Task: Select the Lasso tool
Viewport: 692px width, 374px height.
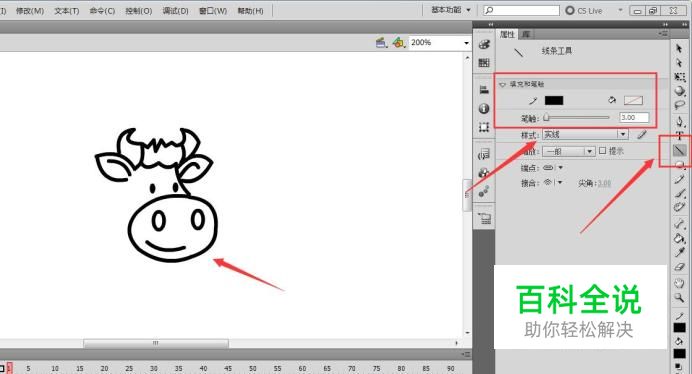Action: [679, 105]
